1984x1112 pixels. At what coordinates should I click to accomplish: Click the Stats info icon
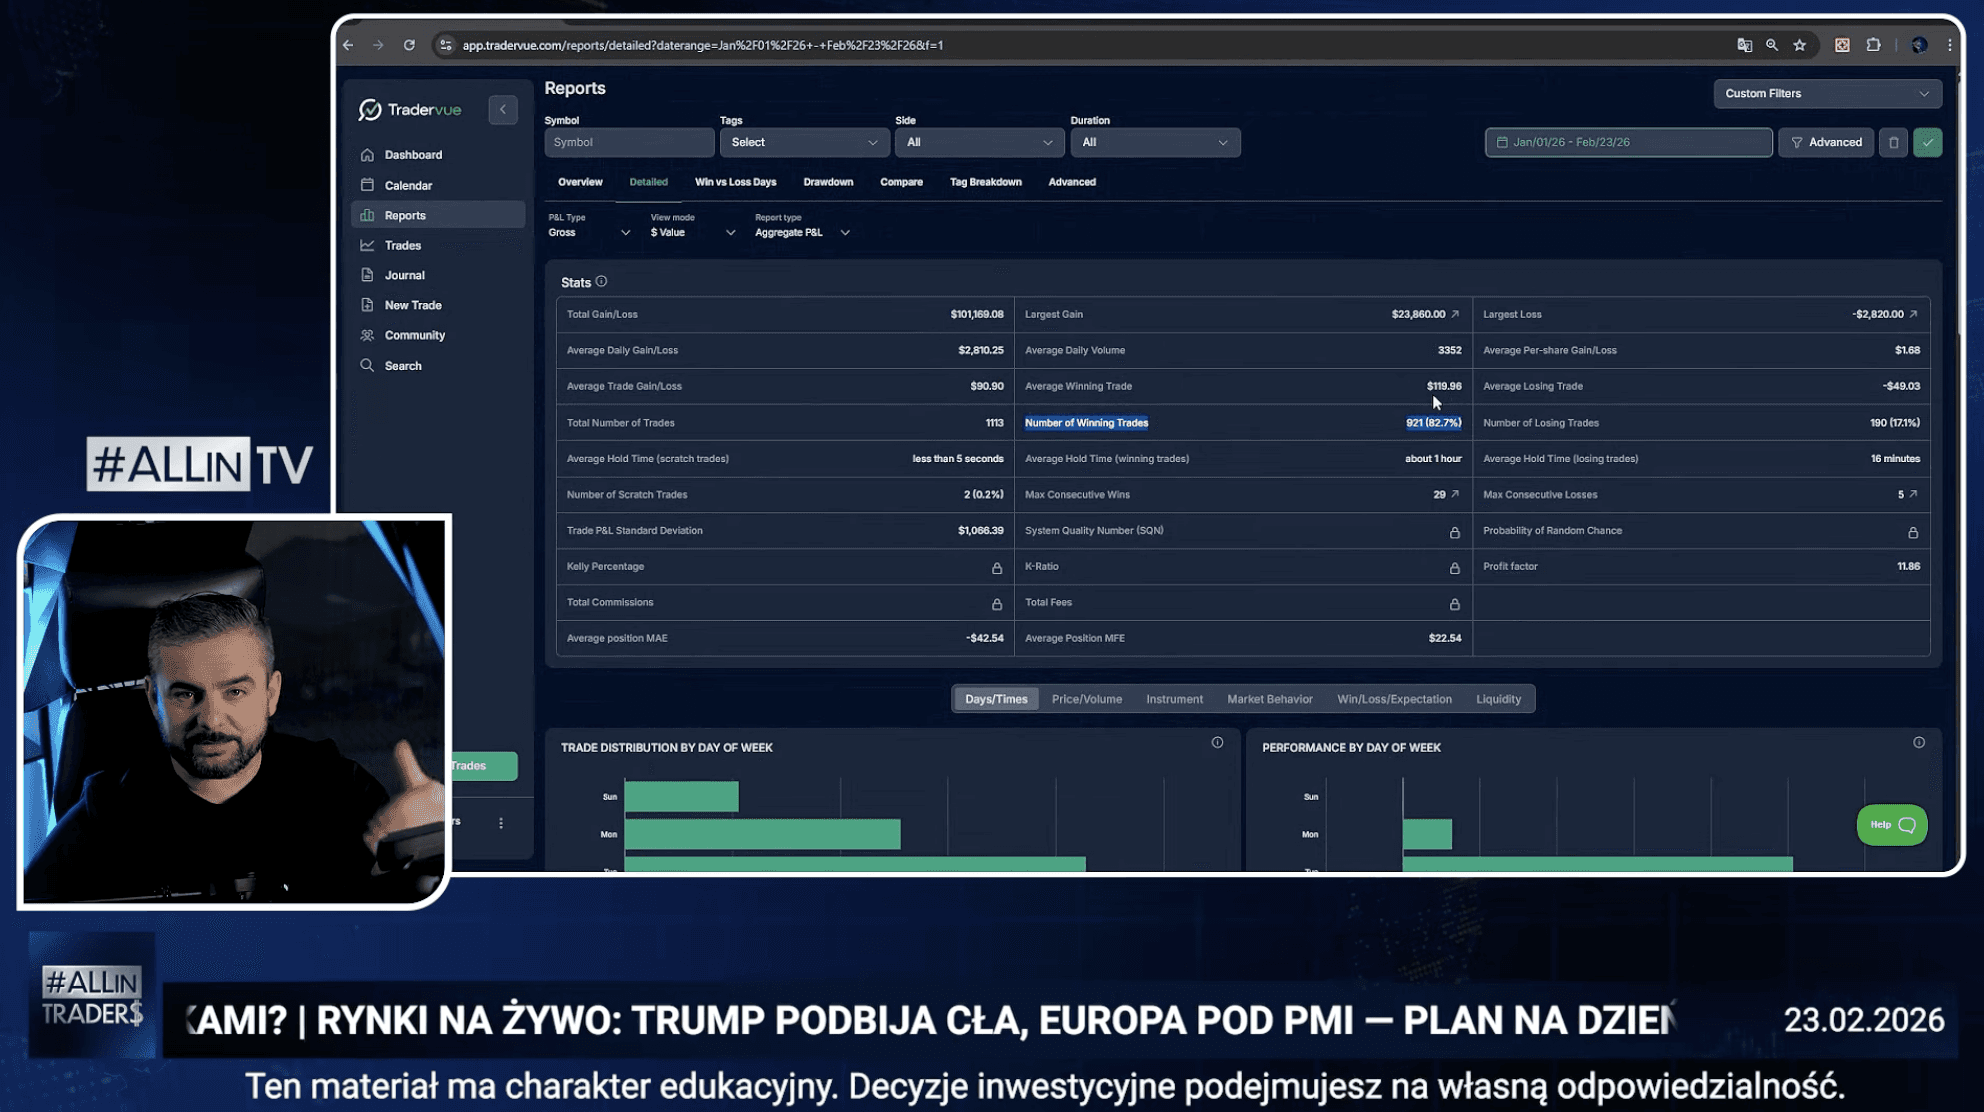click(601, 282)
